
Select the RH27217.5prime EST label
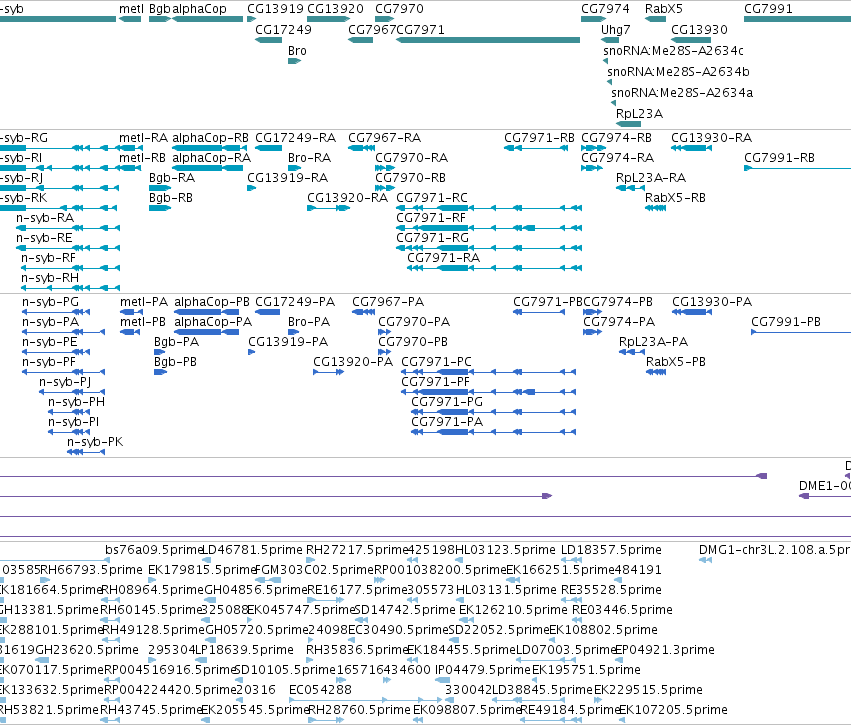pos(357,550)
